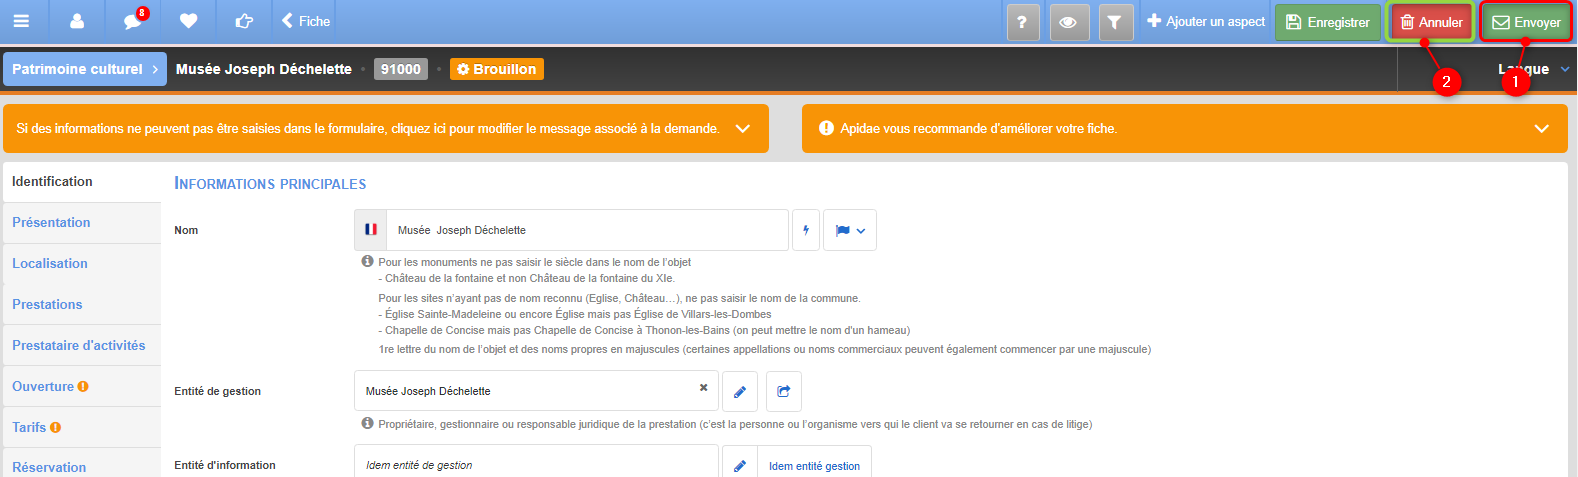Toggle the eye preview button
Viewport: 1578px width, 477px height.
pos(1068,22)
